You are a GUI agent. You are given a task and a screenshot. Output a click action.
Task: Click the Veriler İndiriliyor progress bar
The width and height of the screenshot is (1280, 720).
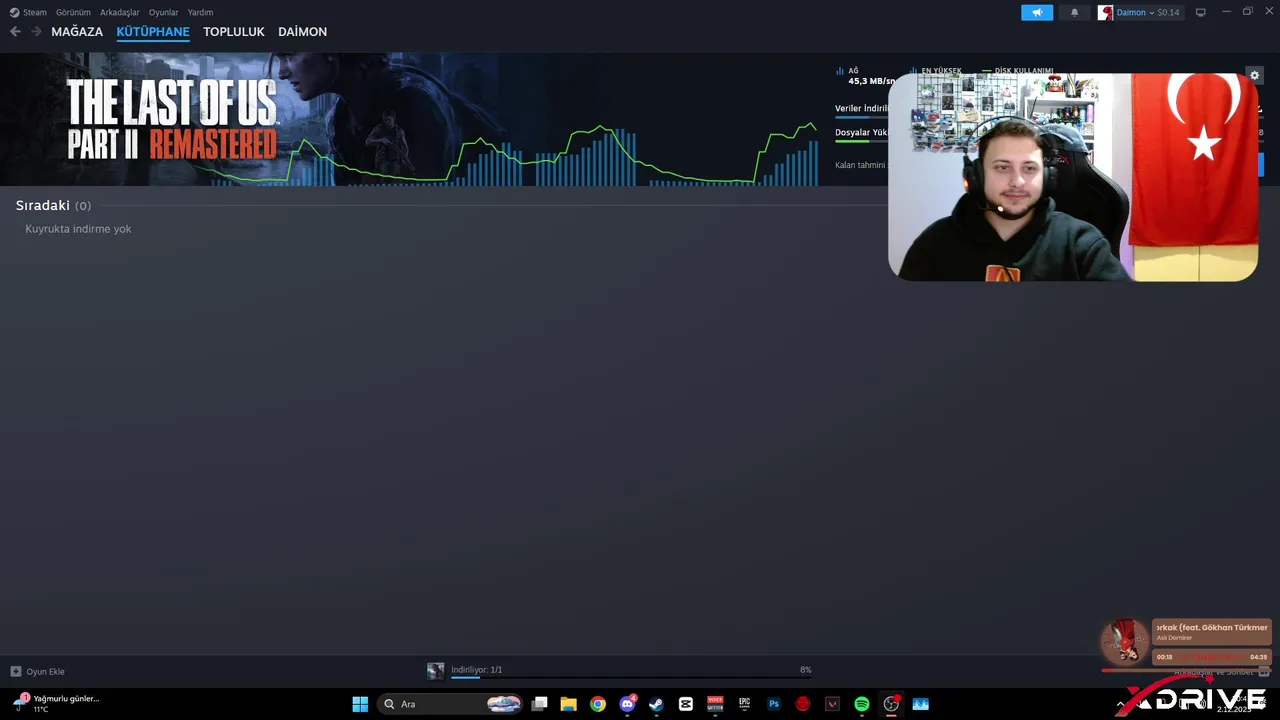[x=861, y=118]
